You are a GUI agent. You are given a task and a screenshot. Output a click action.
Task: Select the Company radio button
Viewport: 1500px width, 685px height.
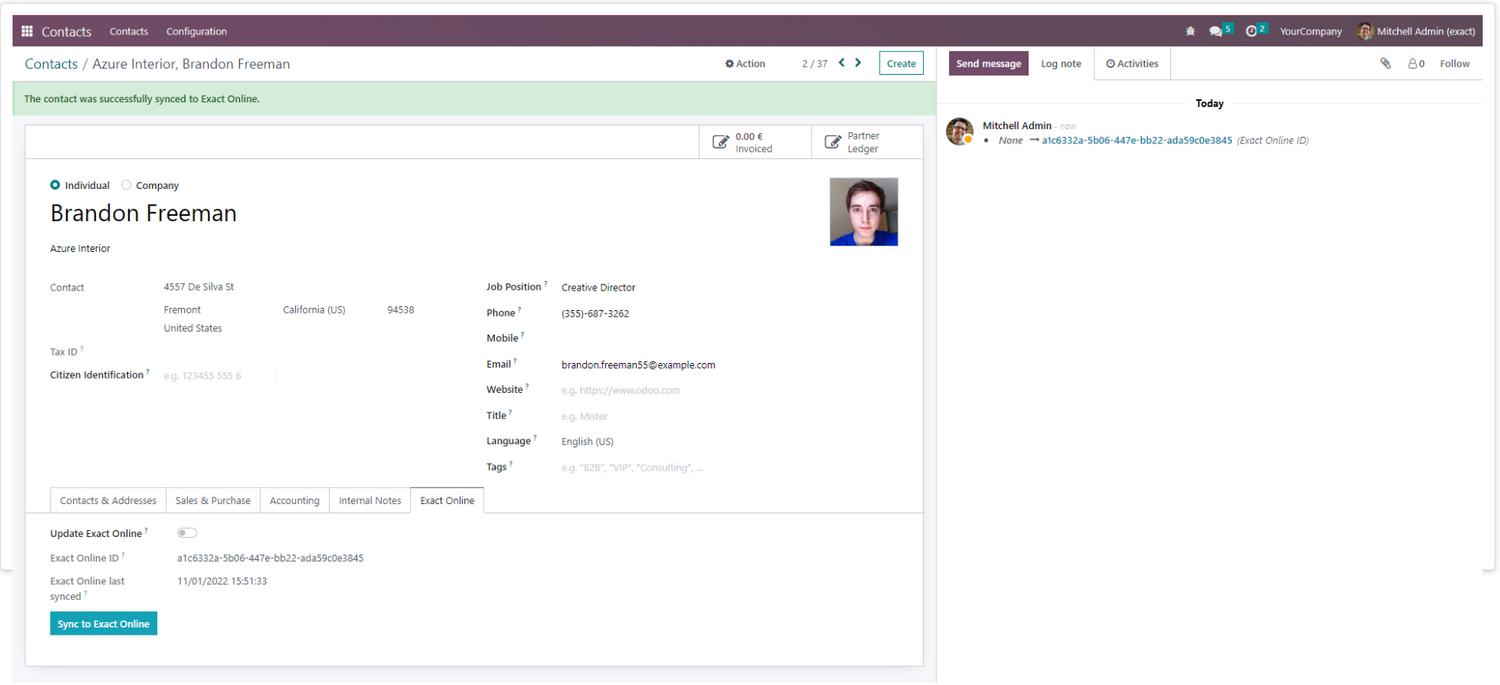(127, 186)
